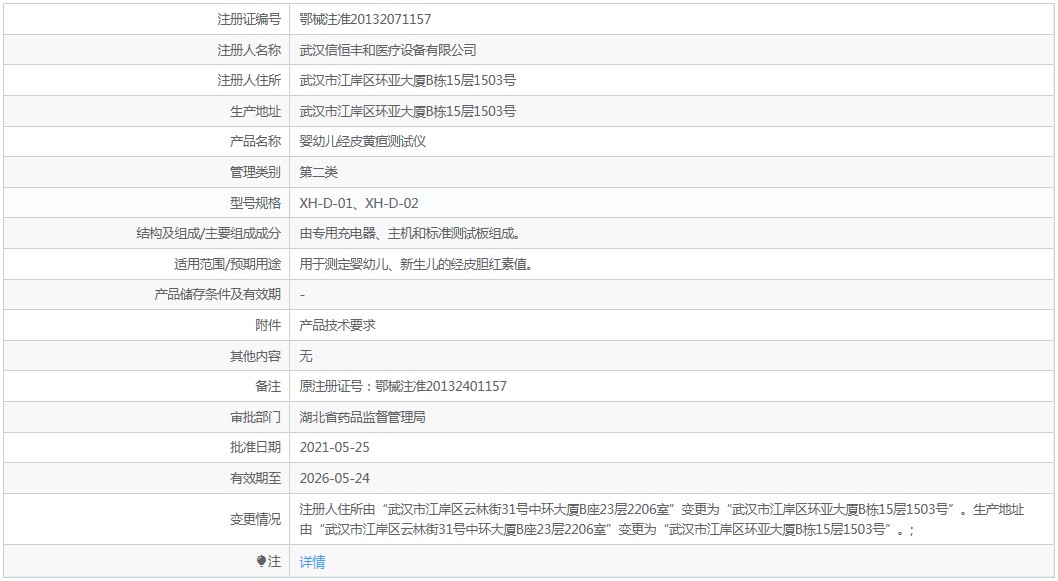
Task: Click the 其他内容 label
Action: [x=256, y=356]
